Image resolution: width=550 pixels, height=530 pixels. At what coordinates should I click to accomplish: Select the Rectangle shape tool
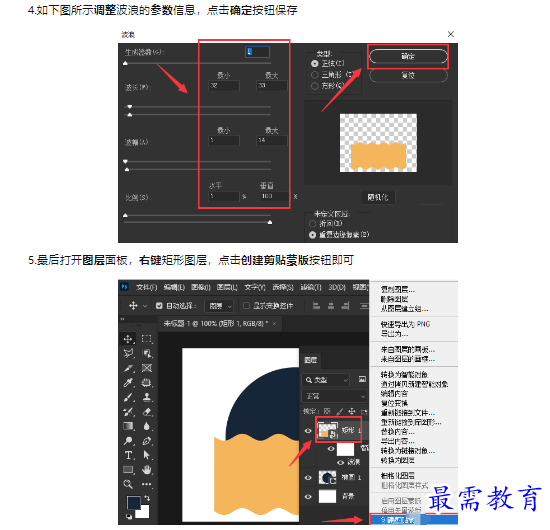coord(128,470)
